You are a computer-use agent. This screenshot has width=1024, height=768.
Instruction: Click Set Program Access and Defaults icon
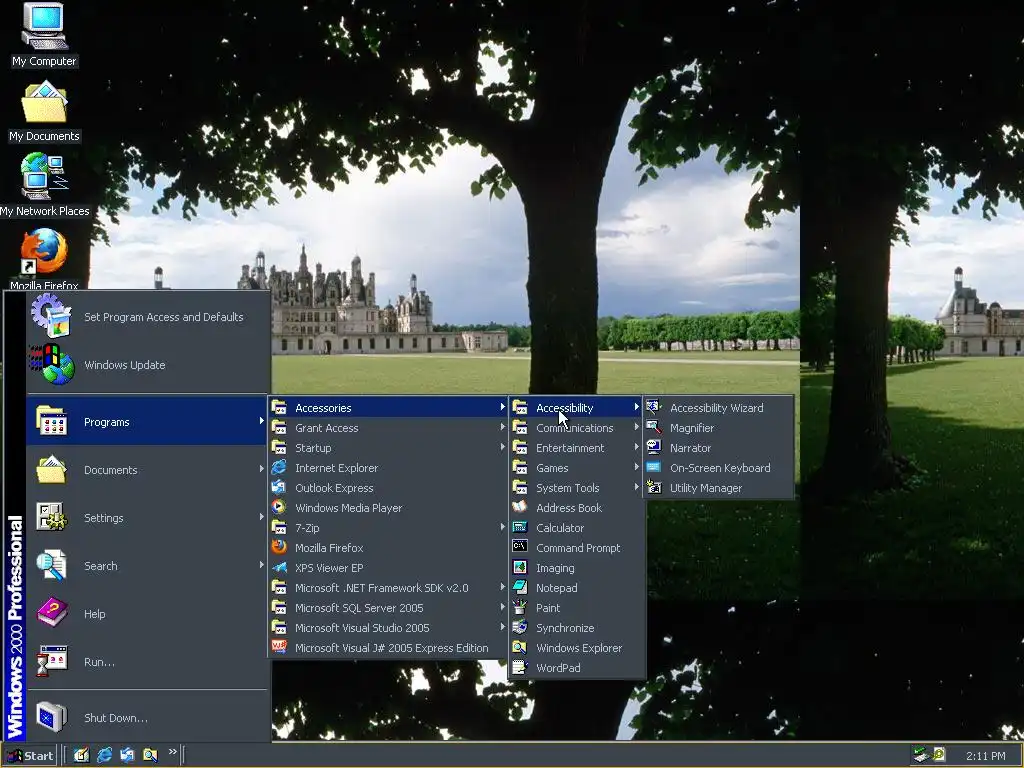click(x=50, y=316)
